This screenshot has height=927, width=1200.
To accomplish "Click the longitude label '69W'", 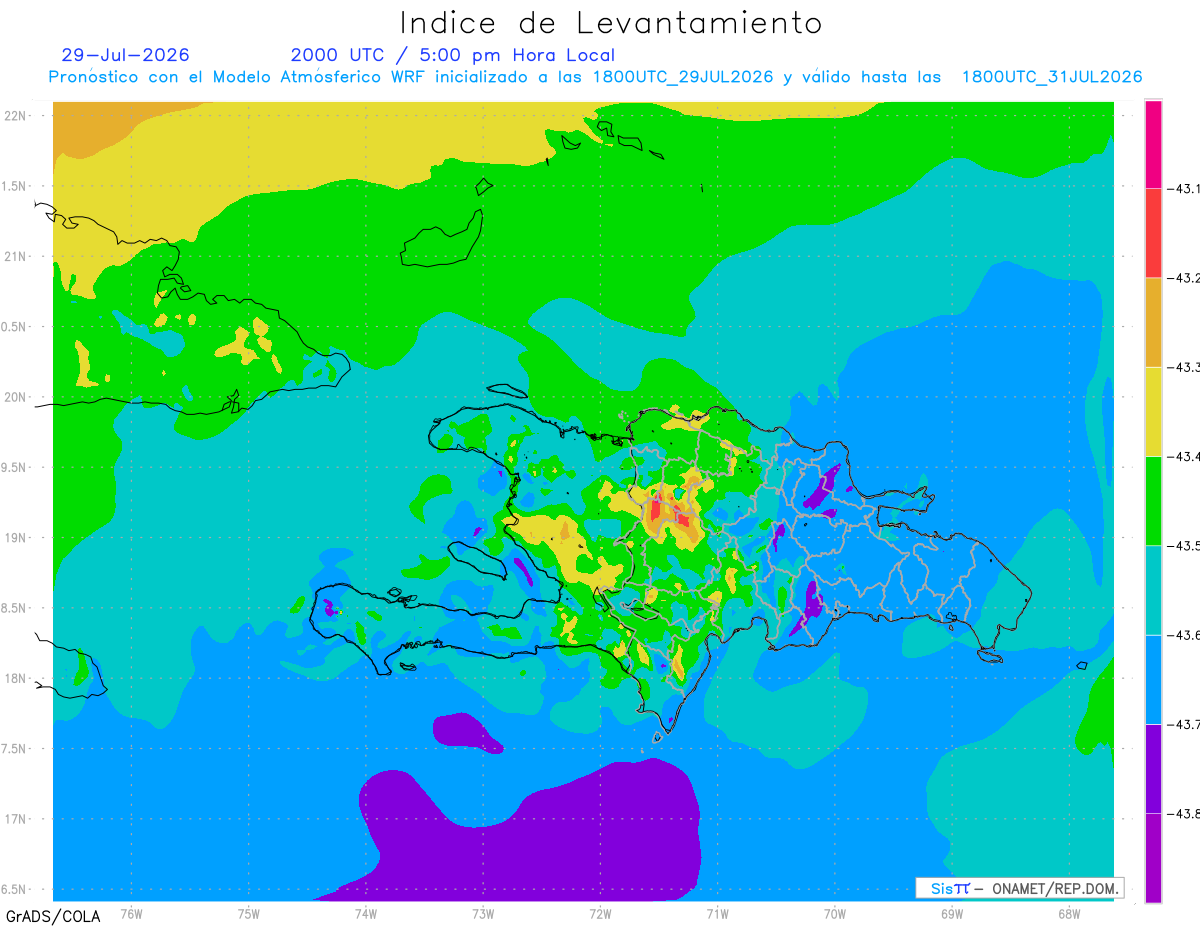I will (951, 914).
